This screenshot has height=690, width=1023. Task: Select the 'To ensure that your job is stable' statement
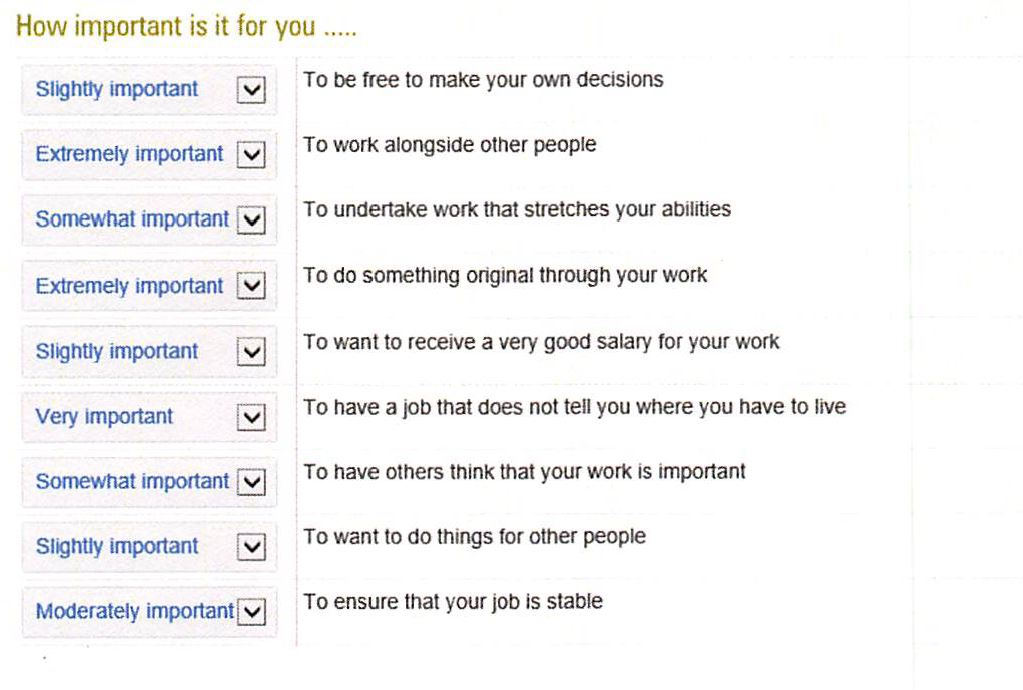(453, 602)
